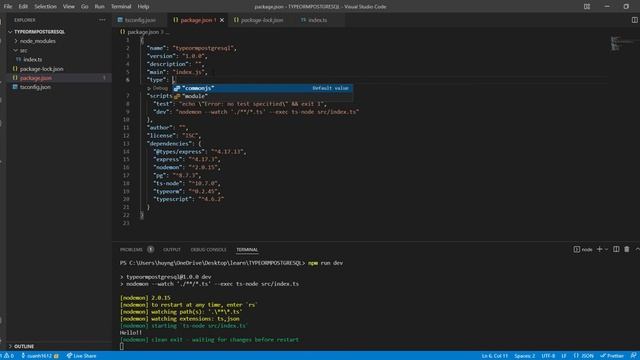The height and width of the screenshot is (360, 640).
Task: Open the File menu
Action: [8, 7]
